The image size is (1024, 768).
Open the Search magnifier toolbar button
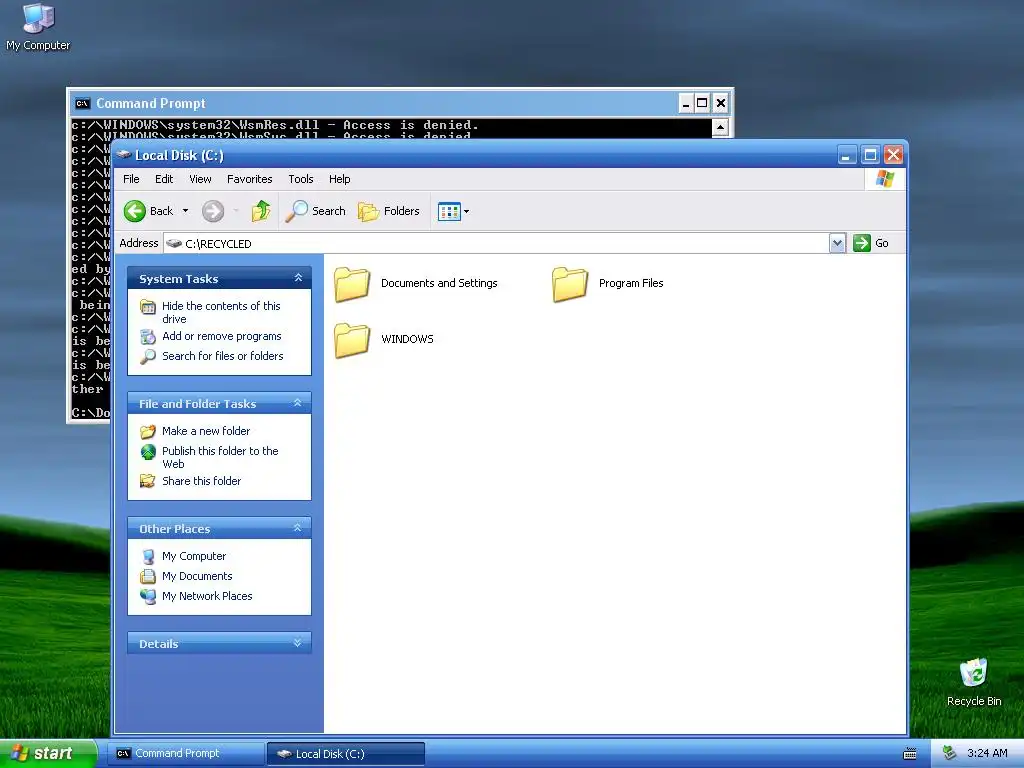315,211
